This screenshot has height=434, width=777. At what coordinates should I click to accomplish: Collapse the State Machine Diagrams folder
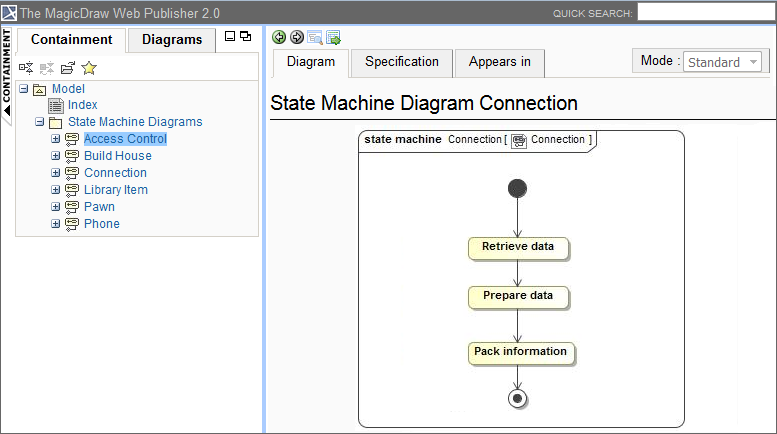(x=40, y=122)
